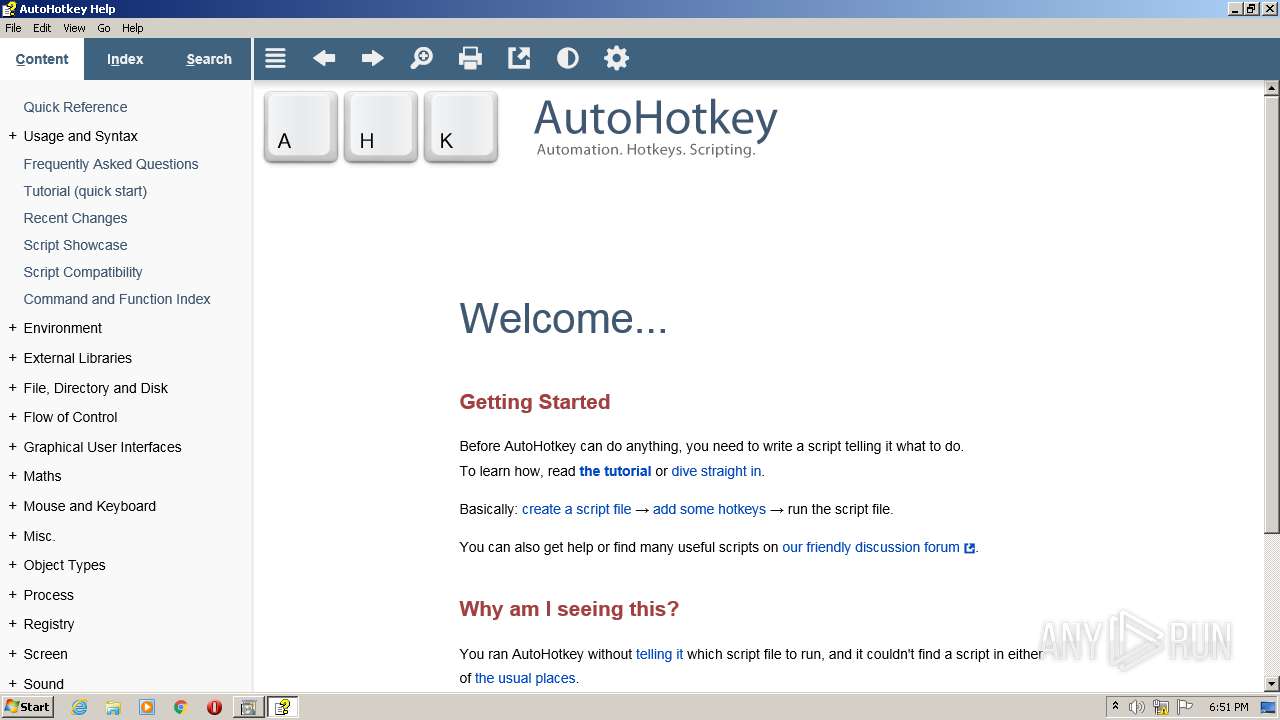Image resolution: width=1280 pixels, height=720 pixels.
Task: Open Tutorial (quick start) page
Action: coord(85,191)
